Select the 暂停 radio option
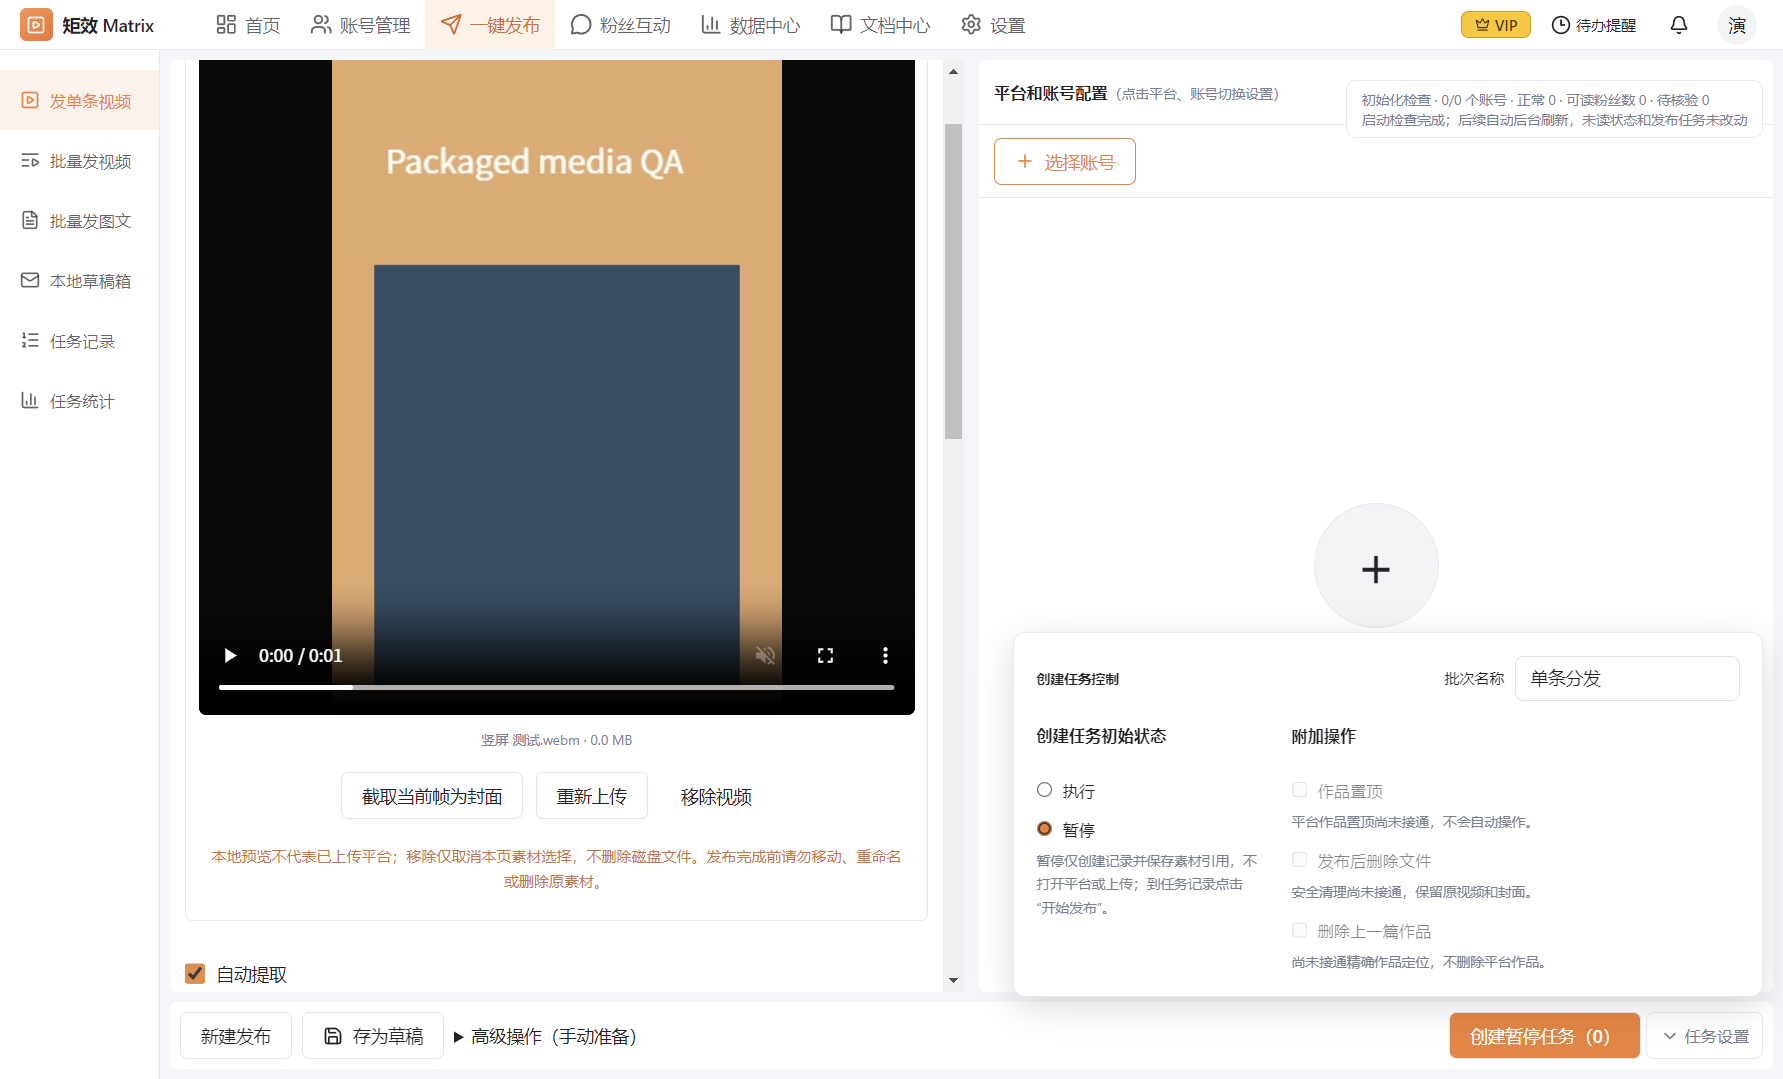This screenshot has height=1079, width=1783. (x=1044, y=829)
